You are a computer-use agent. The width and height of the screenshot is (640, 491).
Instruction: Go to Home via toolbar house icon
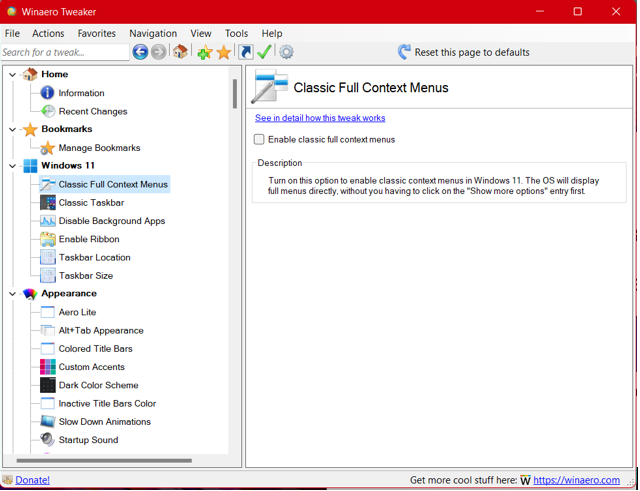pos(180,52)
